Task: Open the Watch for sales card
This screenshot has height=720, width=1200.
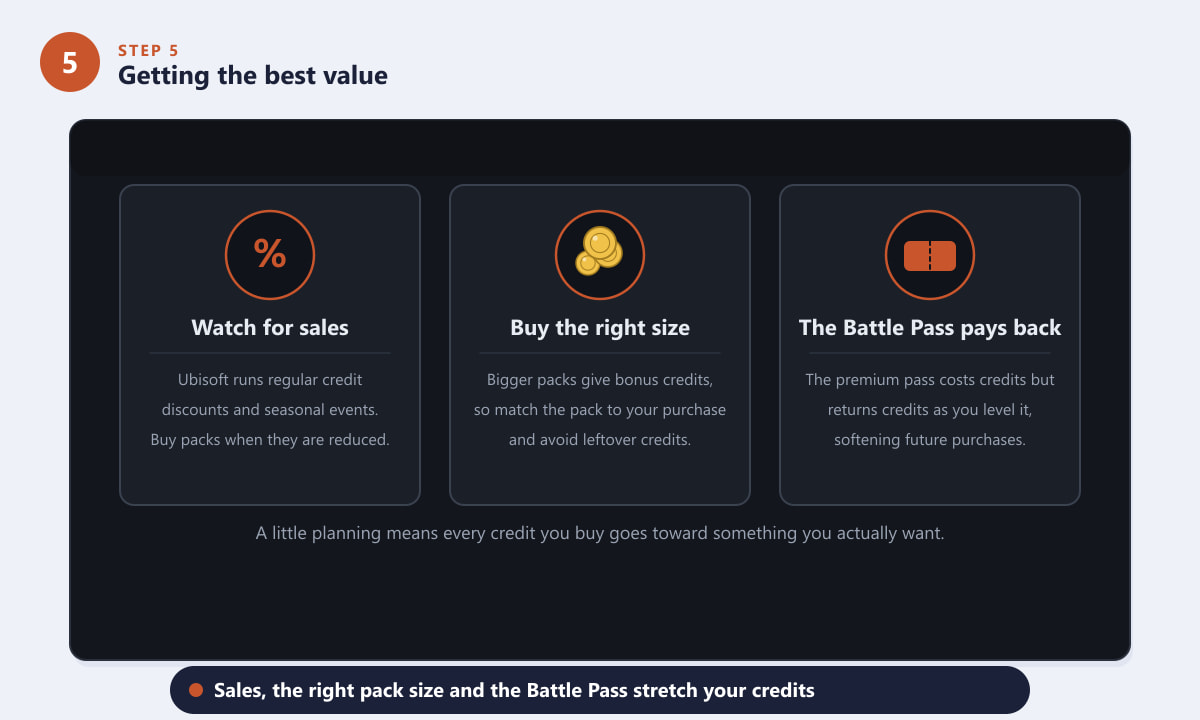Action: pyautogui.click(x=270, y=345)
